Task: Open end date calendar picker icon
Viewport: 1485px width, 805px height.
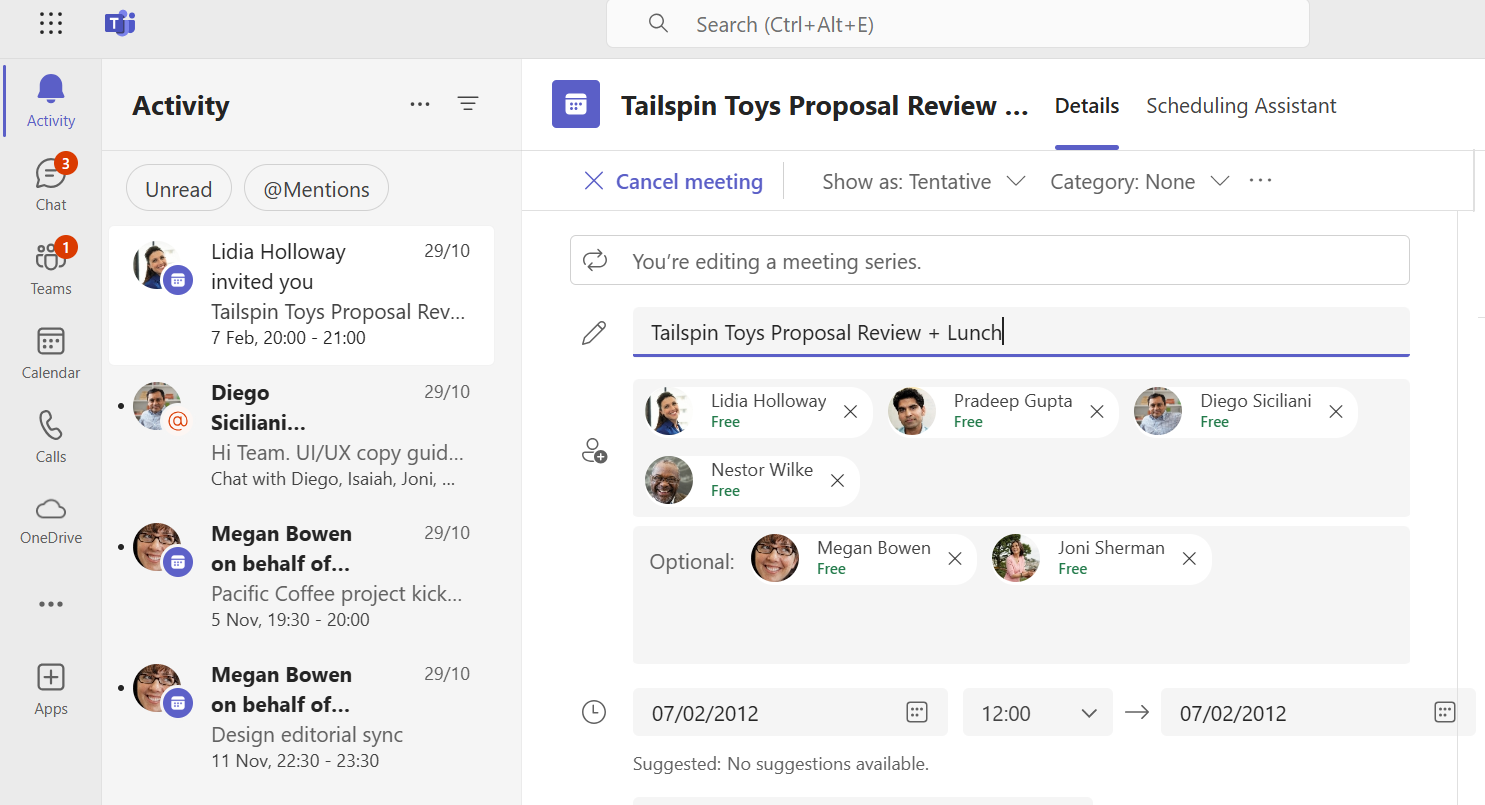Action: pos(1444,713)
